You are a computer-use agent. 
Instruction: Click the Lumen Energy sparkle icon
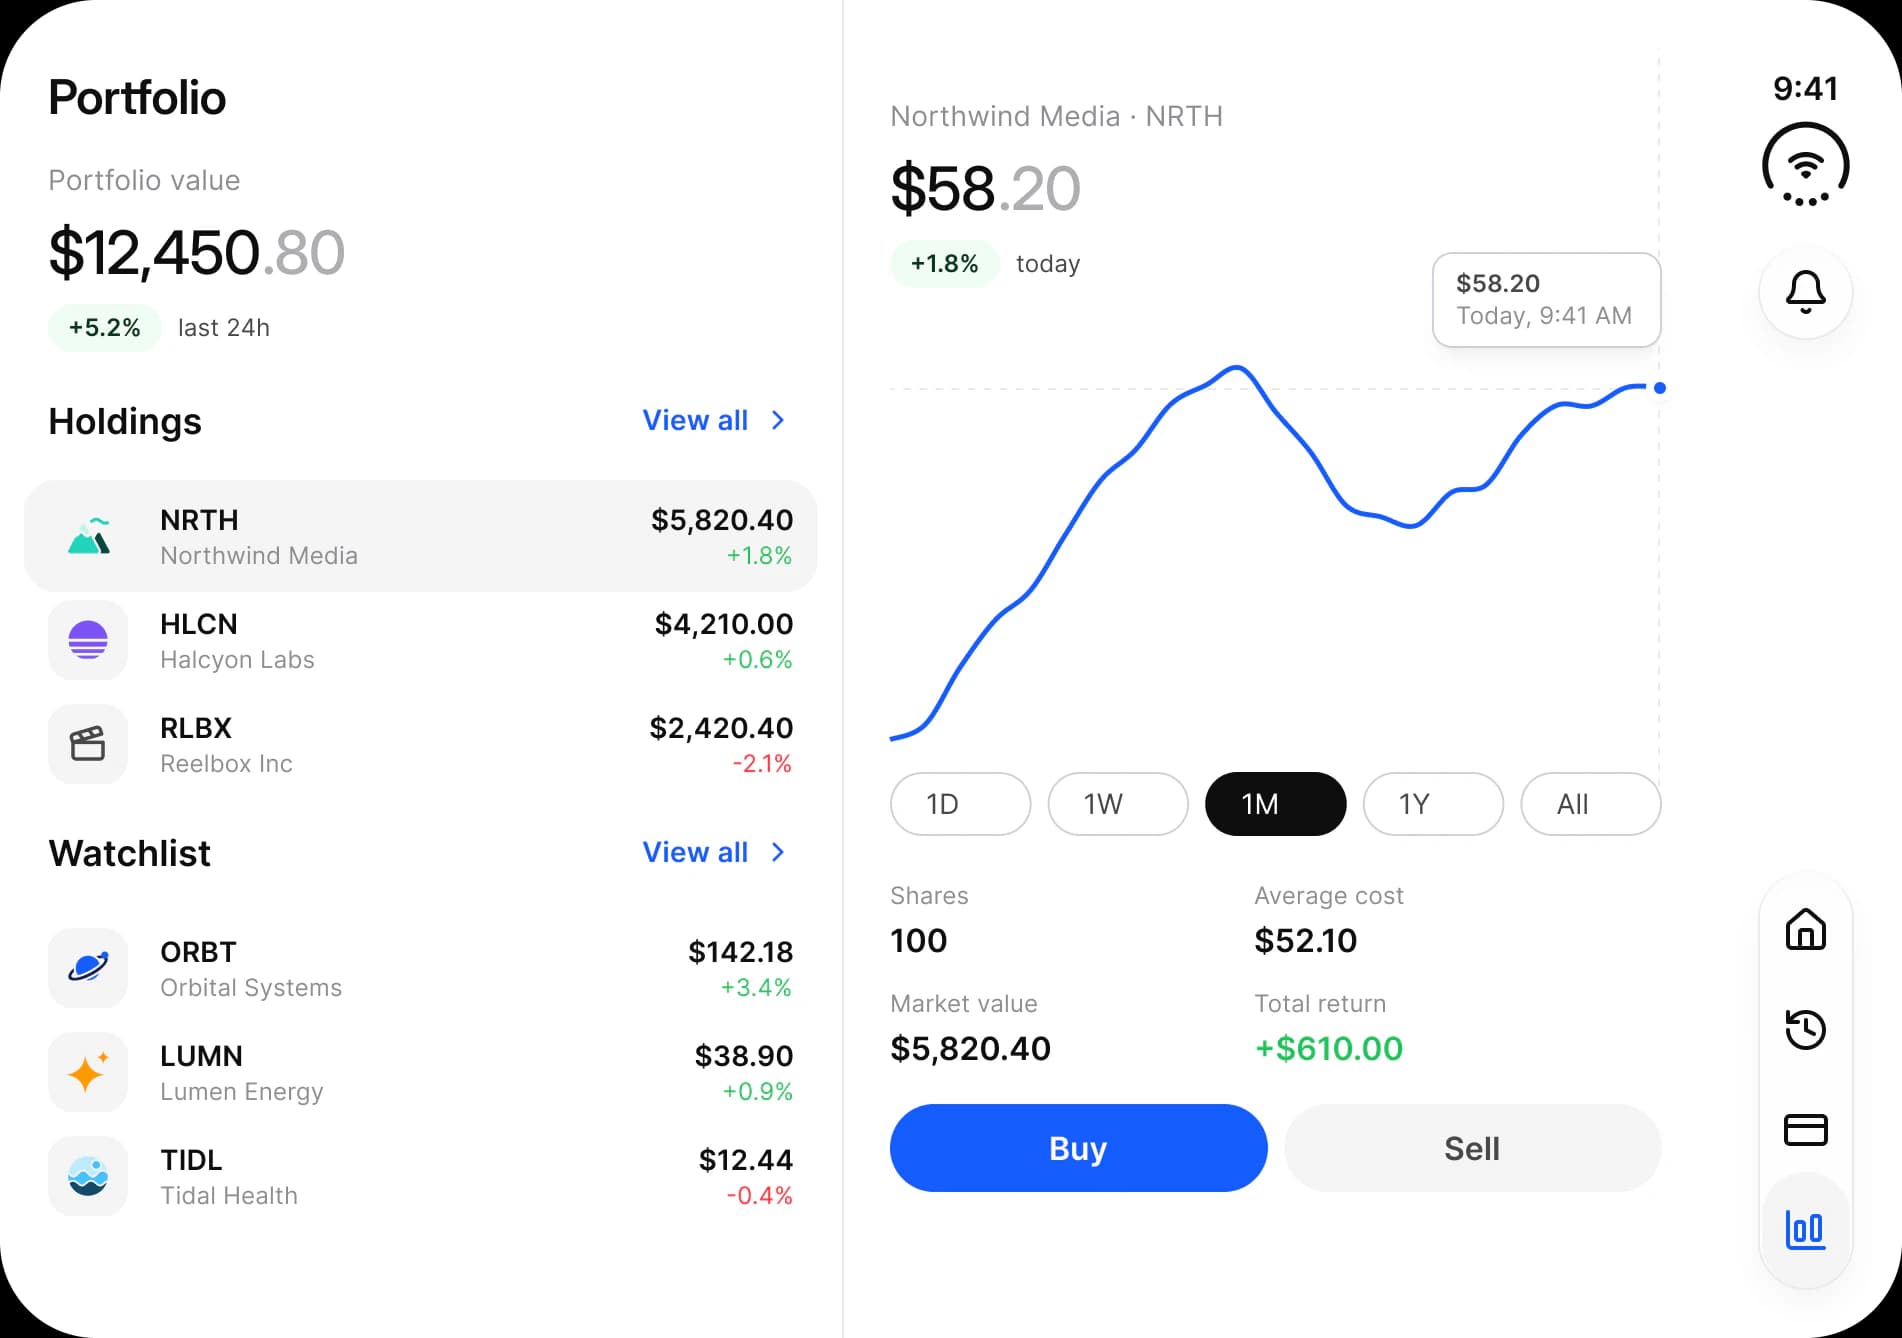point(88,1072)
